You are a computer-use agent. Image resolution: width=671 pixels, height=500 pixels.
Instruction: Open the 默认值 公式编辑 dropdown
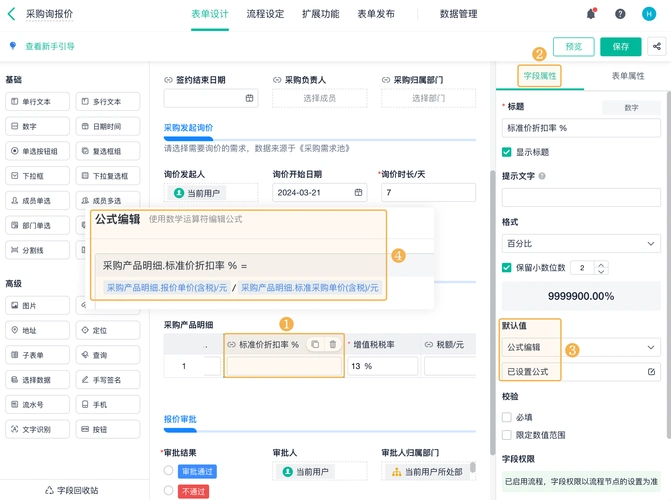[x=581, y=347]
